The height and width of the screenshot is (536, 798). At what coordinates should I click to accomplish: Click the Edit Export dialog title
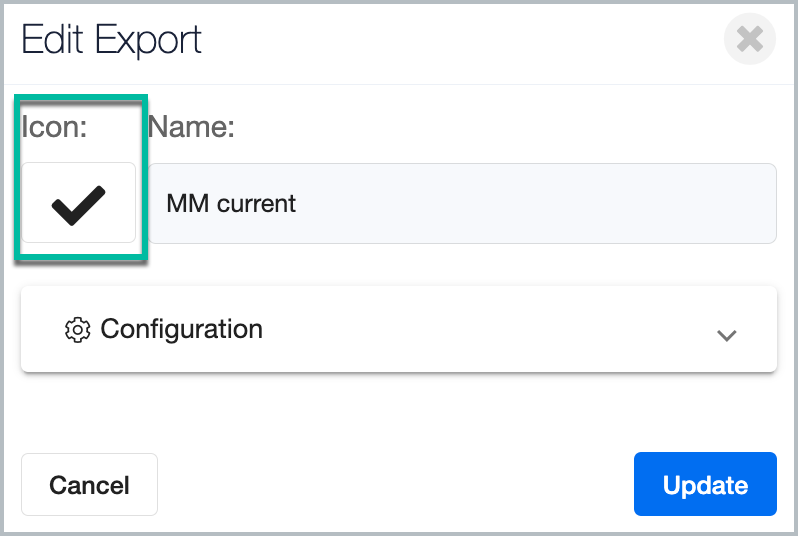tap(111, 40)
